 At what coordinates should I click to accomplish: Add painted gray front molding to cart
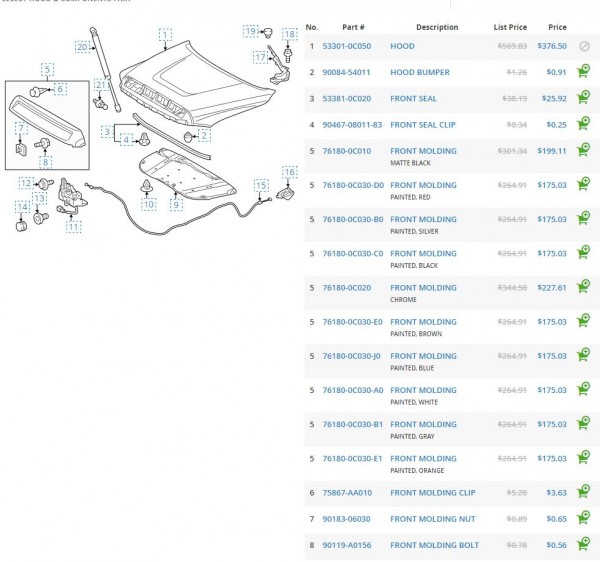coord(583,423)
